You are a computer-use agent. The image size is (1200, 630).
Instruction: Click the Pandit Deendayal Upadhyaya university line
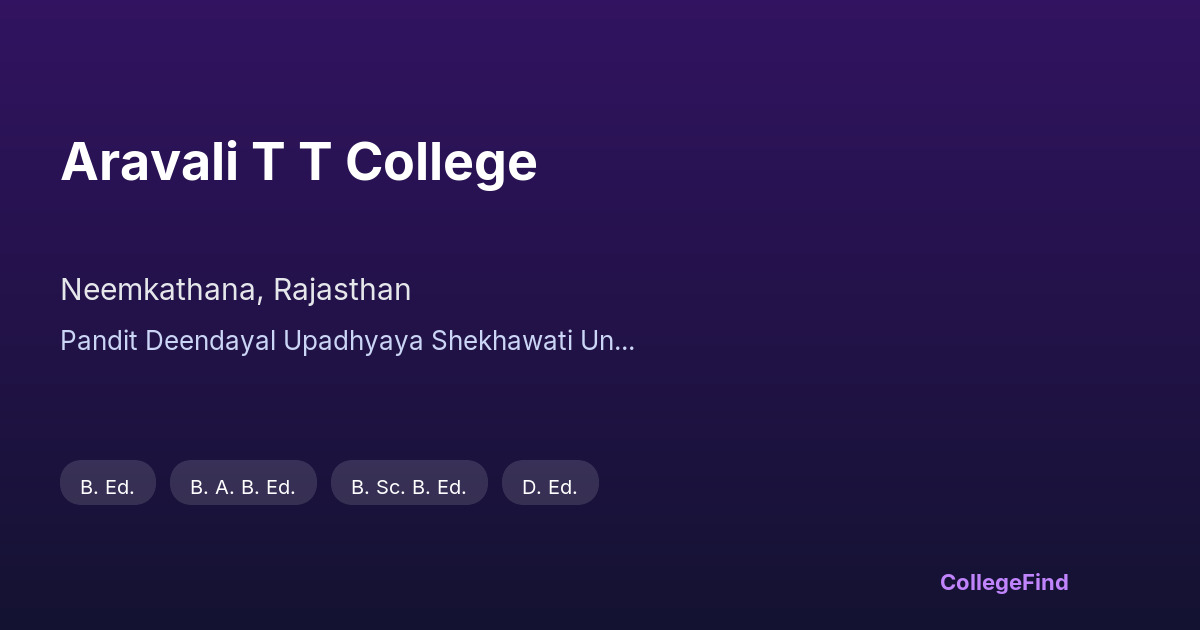(346, 341)
